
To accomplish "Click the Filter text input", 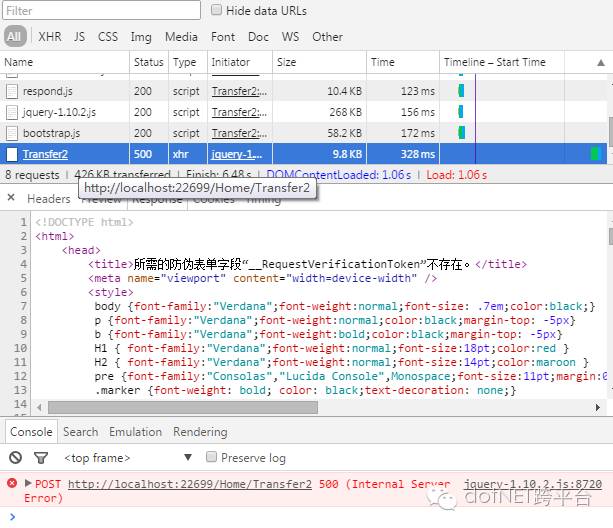I will click(x=101, y=10).
